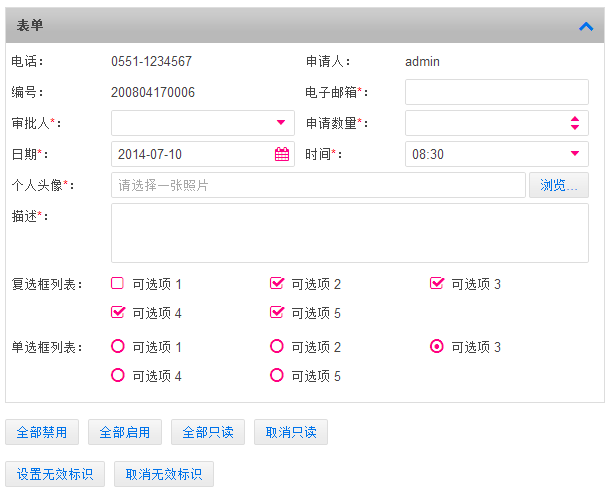Uncheck 可选项 2 checkbox
Image resolution: width=611 pixels, height=495 pixels.
(277, 283)
